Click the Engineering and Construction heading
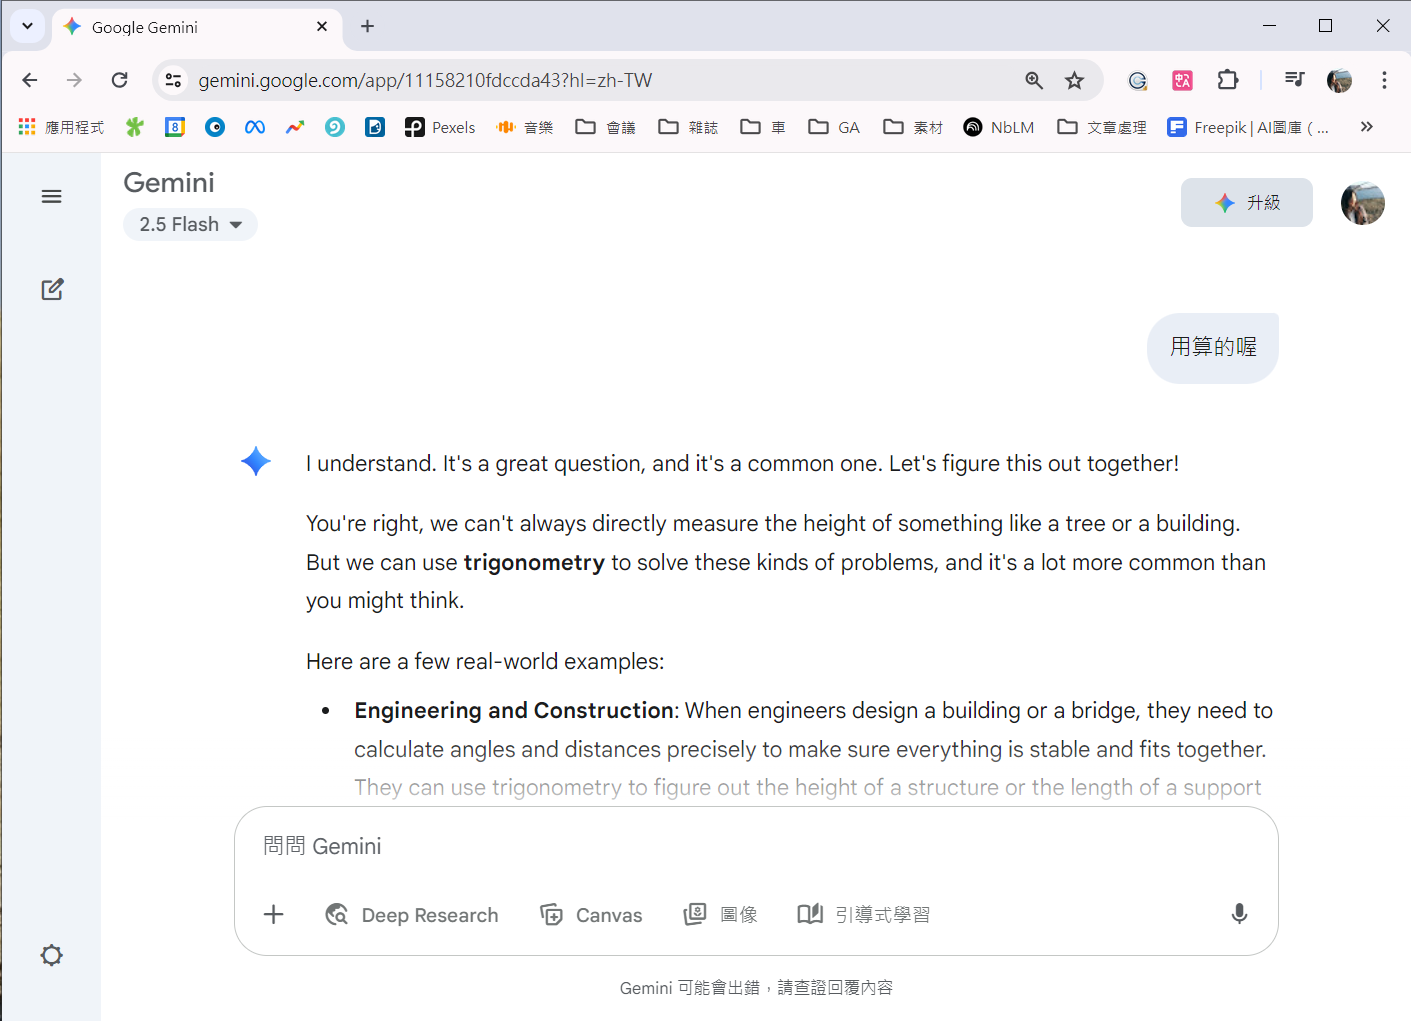1411x1021 pixels. [514, 710]
